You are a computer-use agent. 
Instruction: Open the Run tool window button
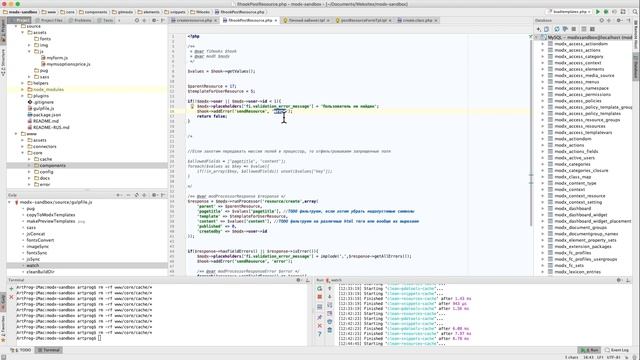589,350
